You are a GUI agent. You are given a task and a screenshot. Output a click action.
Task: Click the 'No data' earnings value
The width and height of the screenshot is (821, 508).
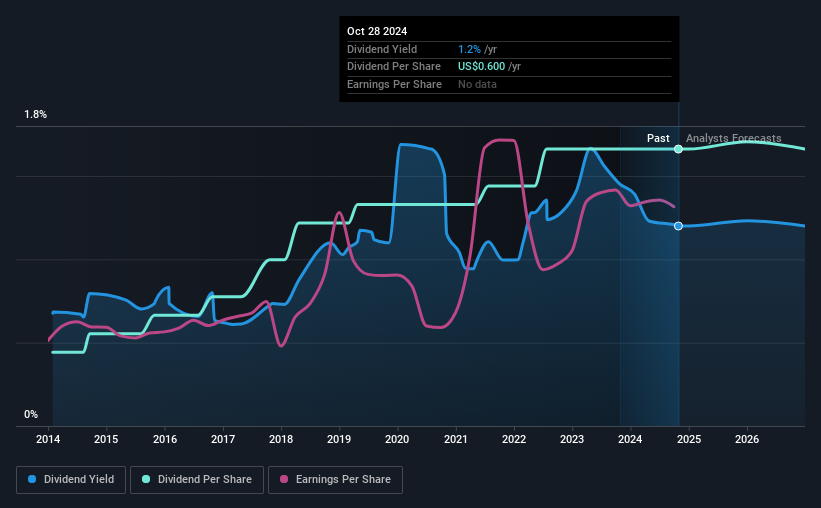point(477,84)
